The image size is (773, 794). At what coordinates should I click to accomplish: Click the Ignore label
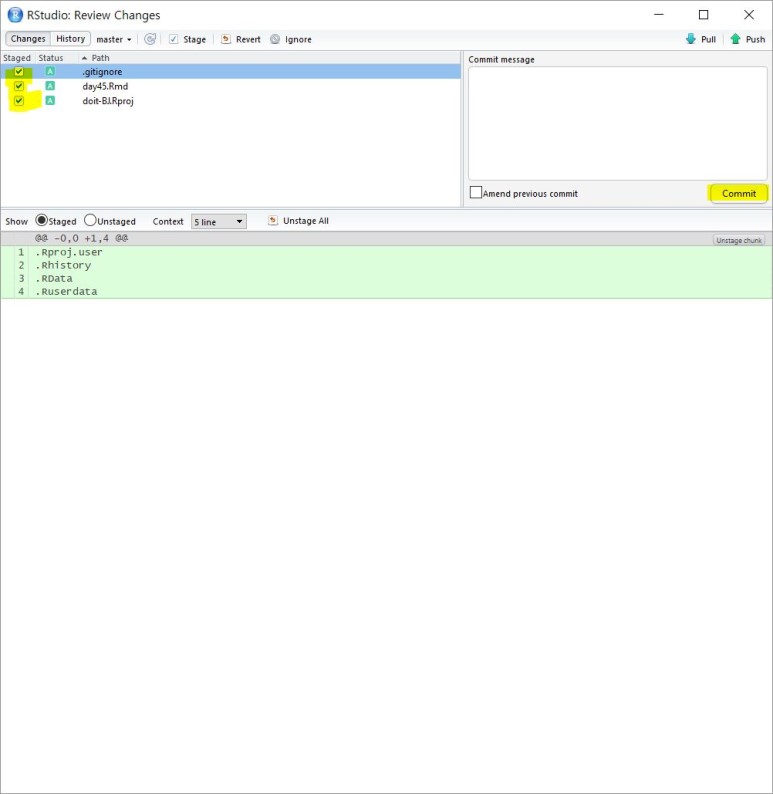click(x=298, y=39)
